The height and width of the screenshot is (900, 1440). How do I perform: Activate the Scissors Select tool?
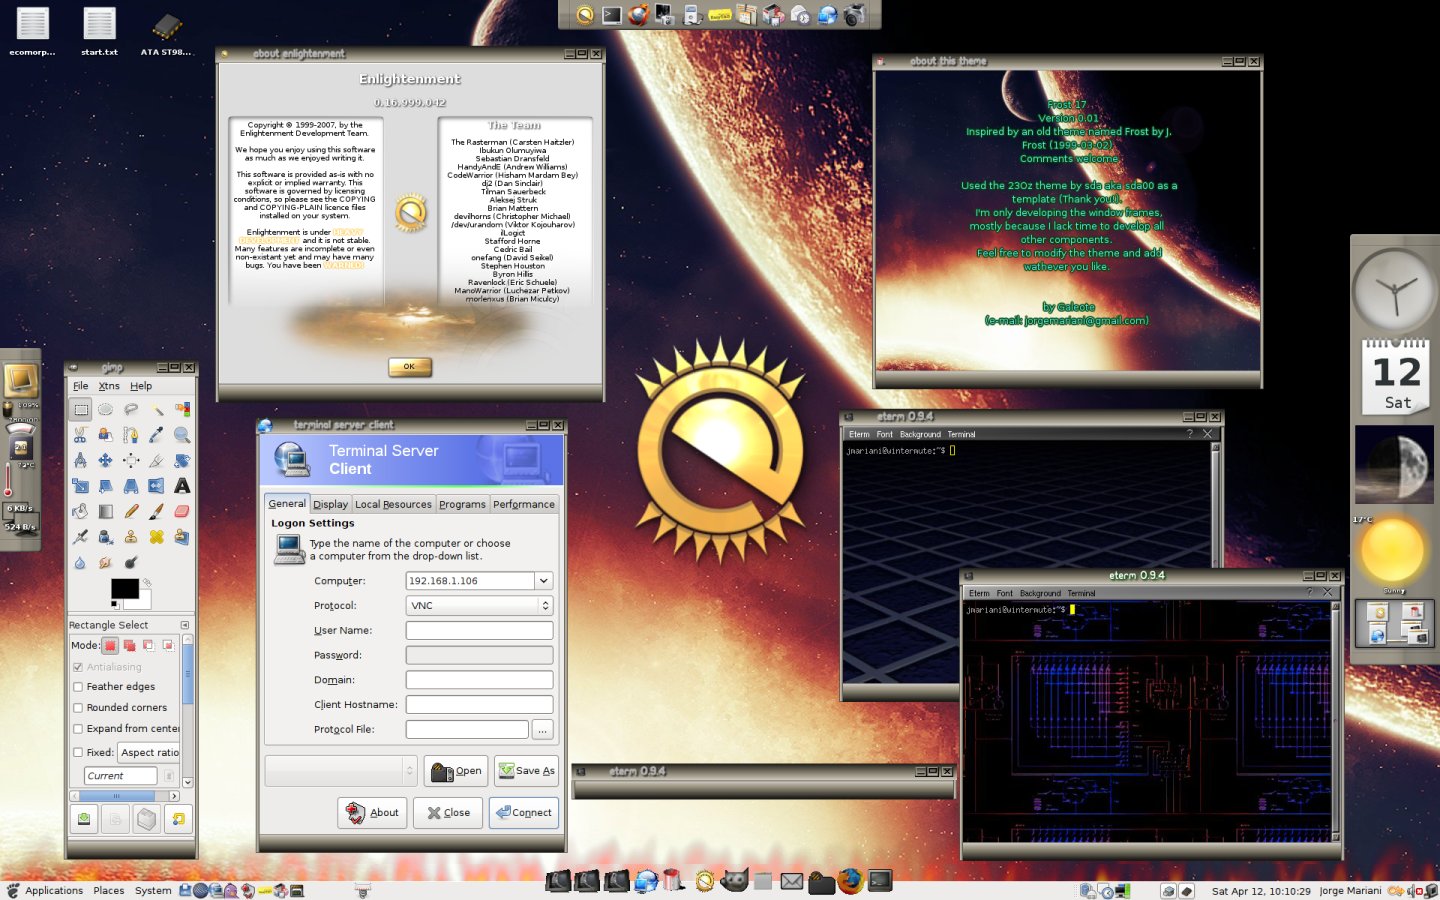point(80,435)
